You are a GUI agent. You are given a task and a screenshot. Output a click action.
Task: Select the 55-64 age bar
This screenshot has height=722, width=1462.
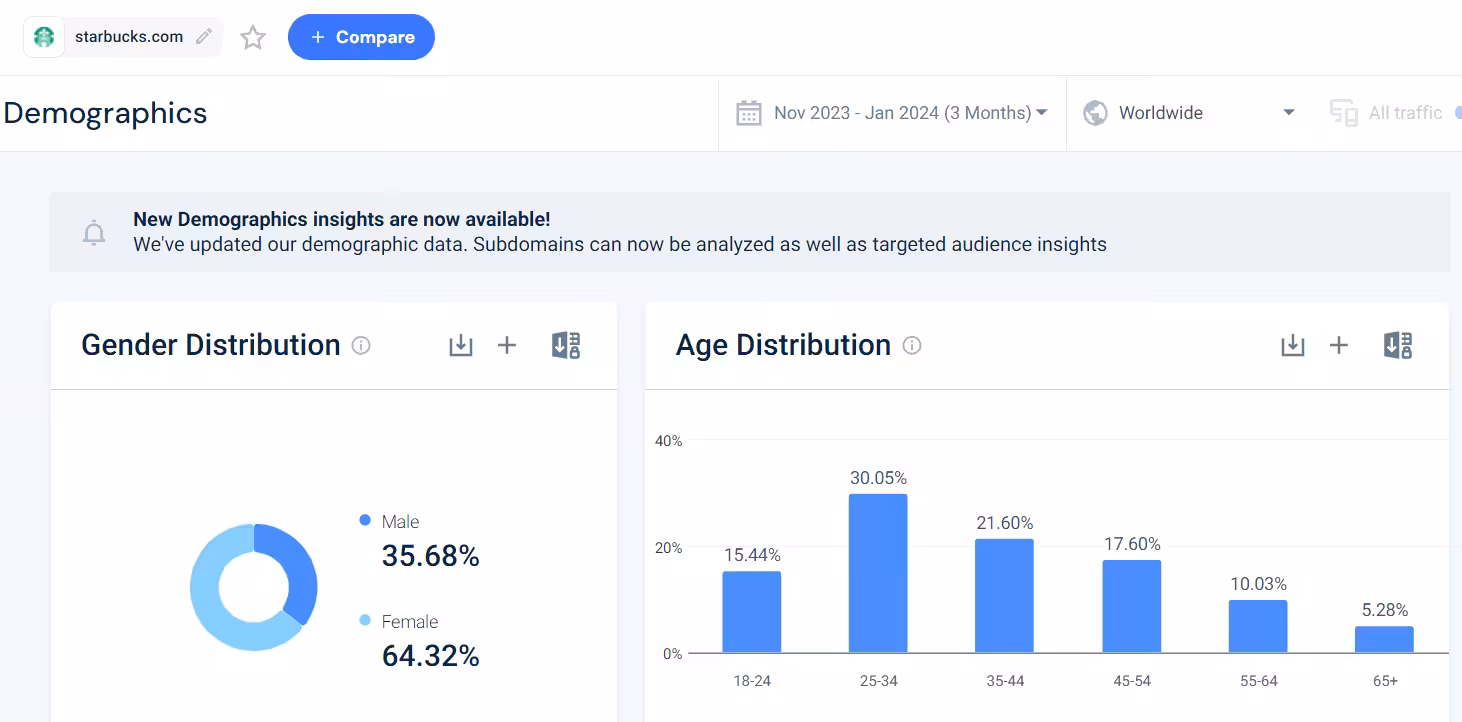click(x=1258, y=626)
